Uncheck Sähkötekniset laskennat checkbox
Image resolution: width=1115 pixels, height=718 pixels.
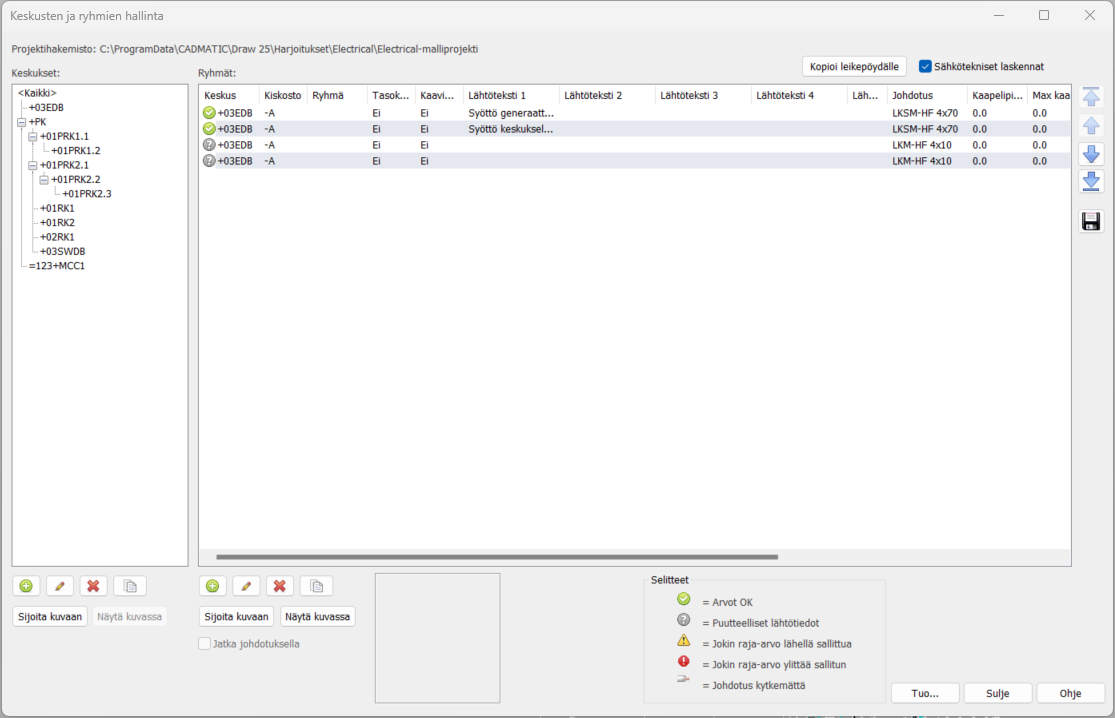point(925,66)
